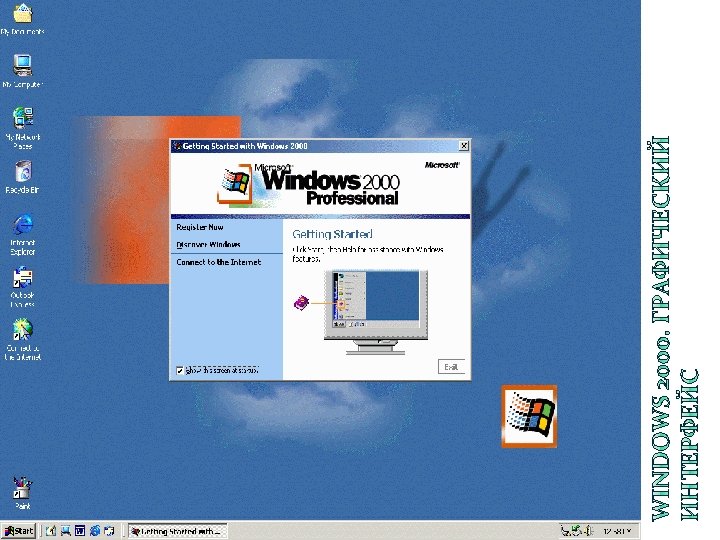The height and width of the screenshot is (540, 720).
Task: Launch Paint from the desktop shortcut
Action: pos(22,493)
